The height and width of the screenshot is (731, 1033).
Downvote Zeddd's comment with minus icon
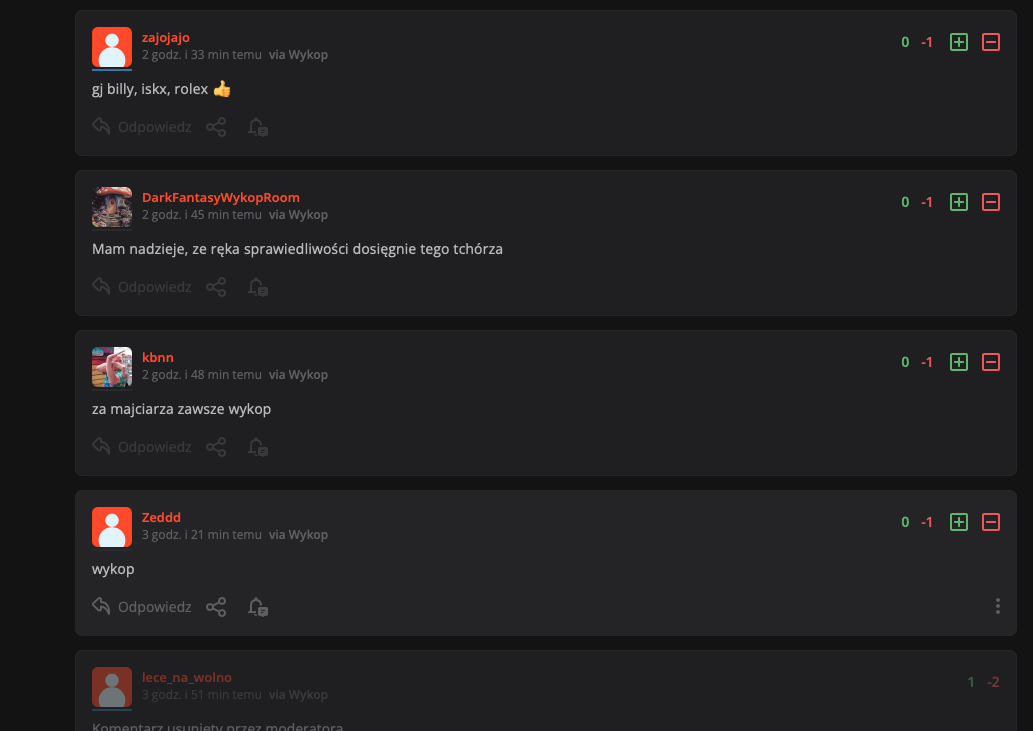(991, 522)
